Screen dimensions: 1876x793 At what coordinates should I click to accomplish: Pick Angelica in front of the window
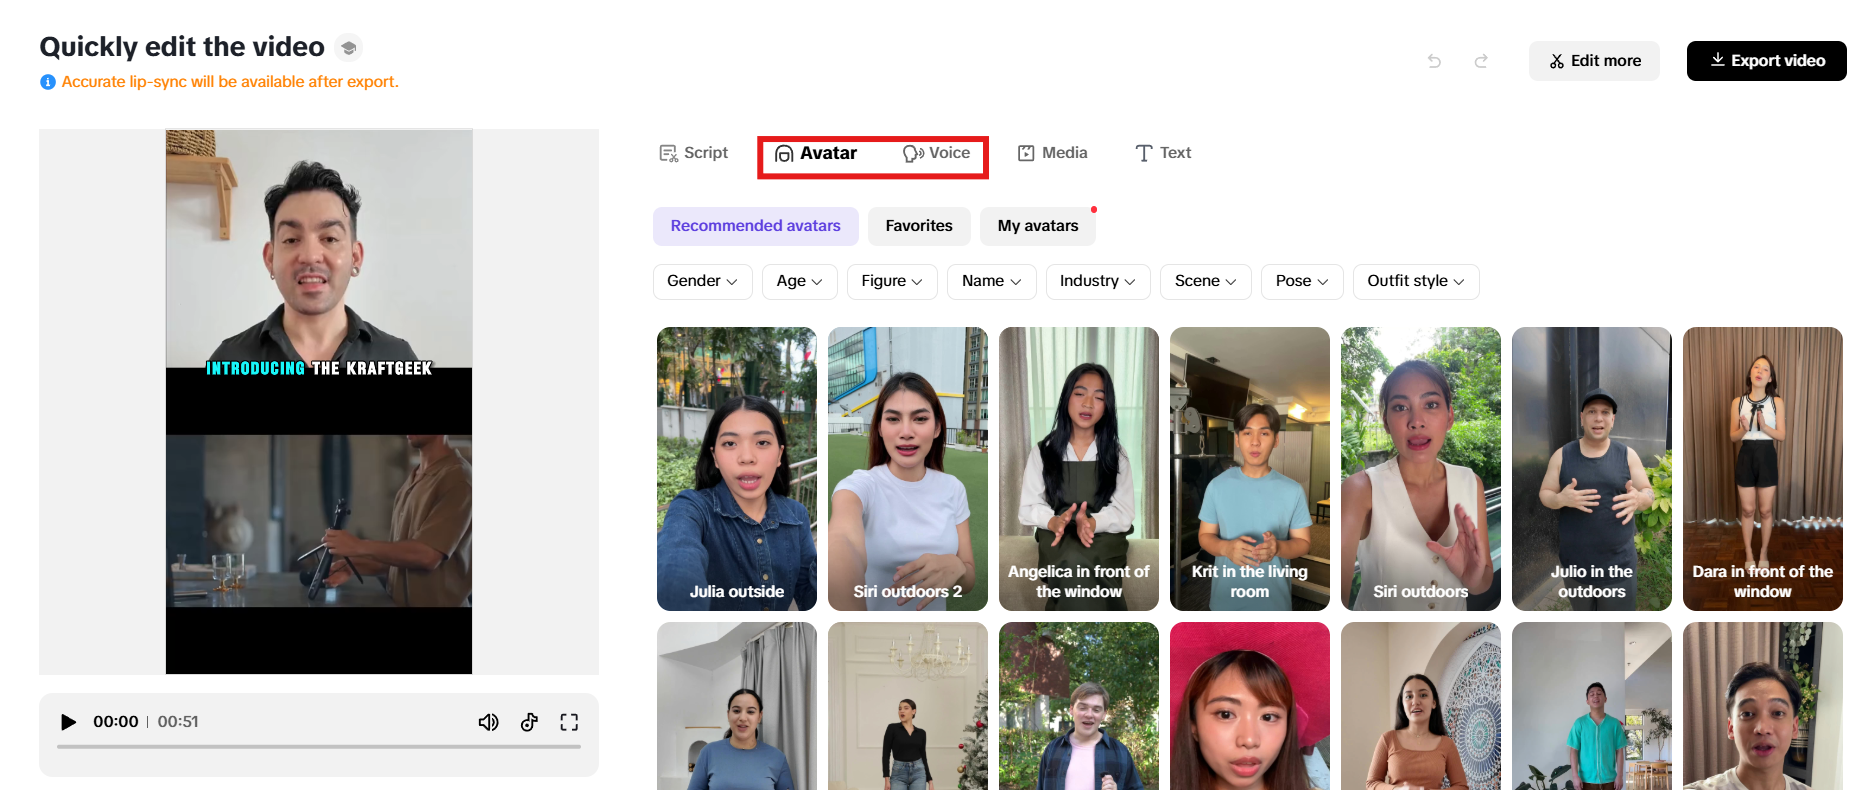[x=1079, y=469]
